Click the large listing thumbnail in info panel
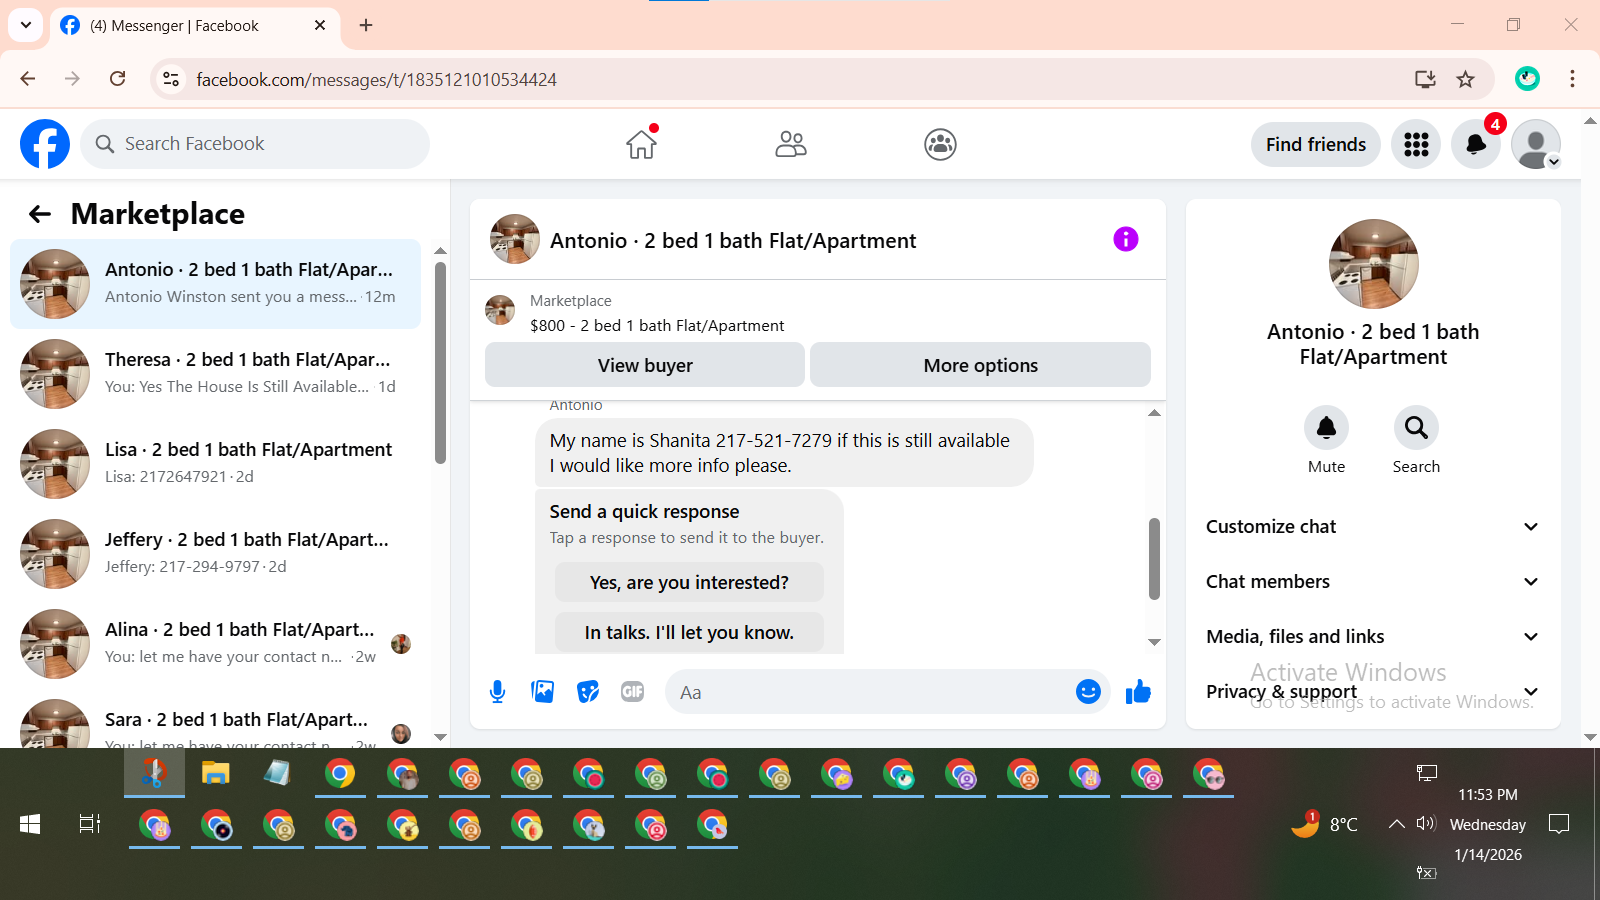 coord(1373,264)
